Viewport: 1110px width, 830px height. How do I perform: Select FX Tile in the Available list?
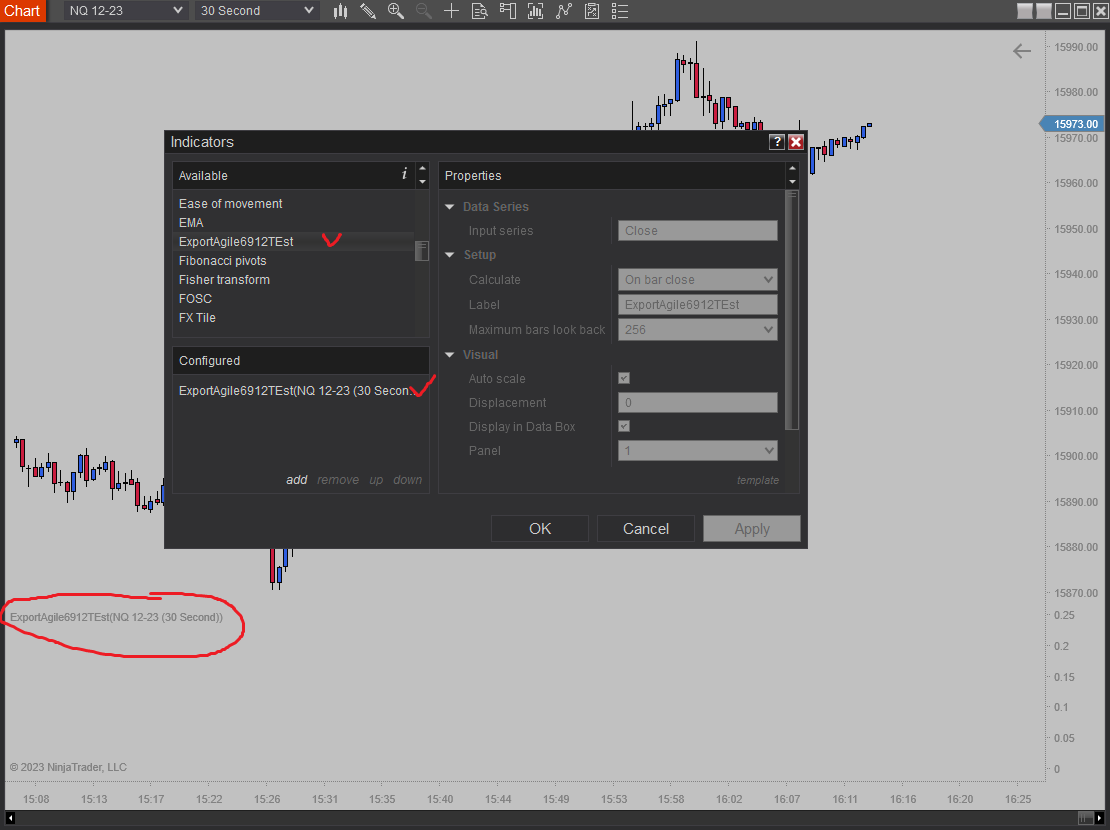pos(197,318)
